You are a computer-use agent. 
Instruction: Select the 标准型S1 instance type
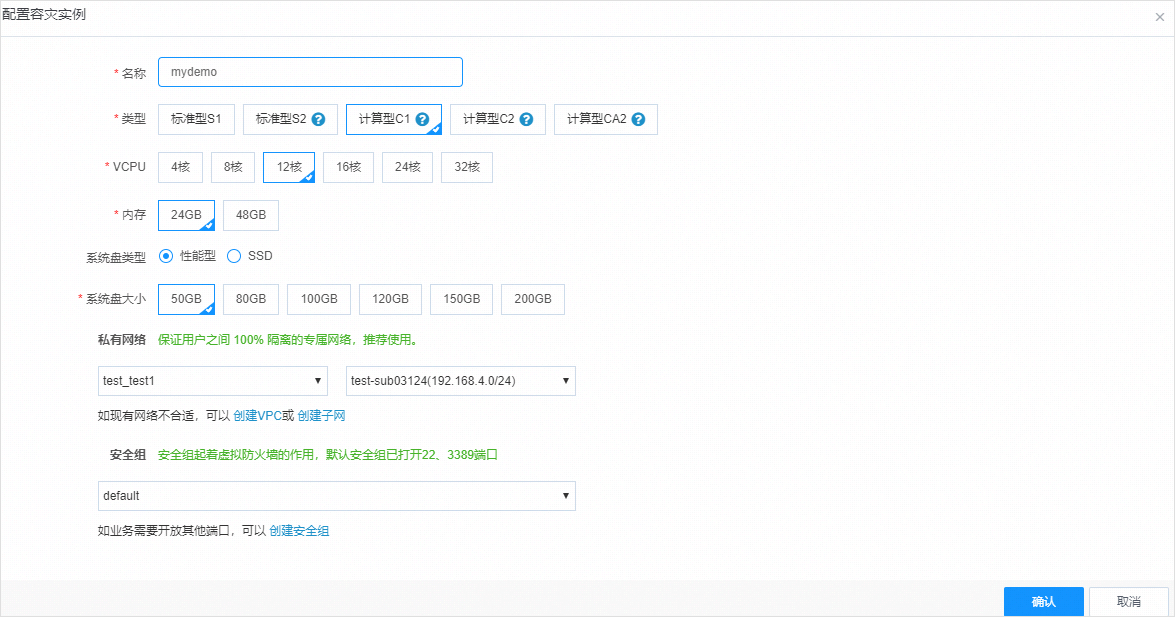[x=196, y=118]
